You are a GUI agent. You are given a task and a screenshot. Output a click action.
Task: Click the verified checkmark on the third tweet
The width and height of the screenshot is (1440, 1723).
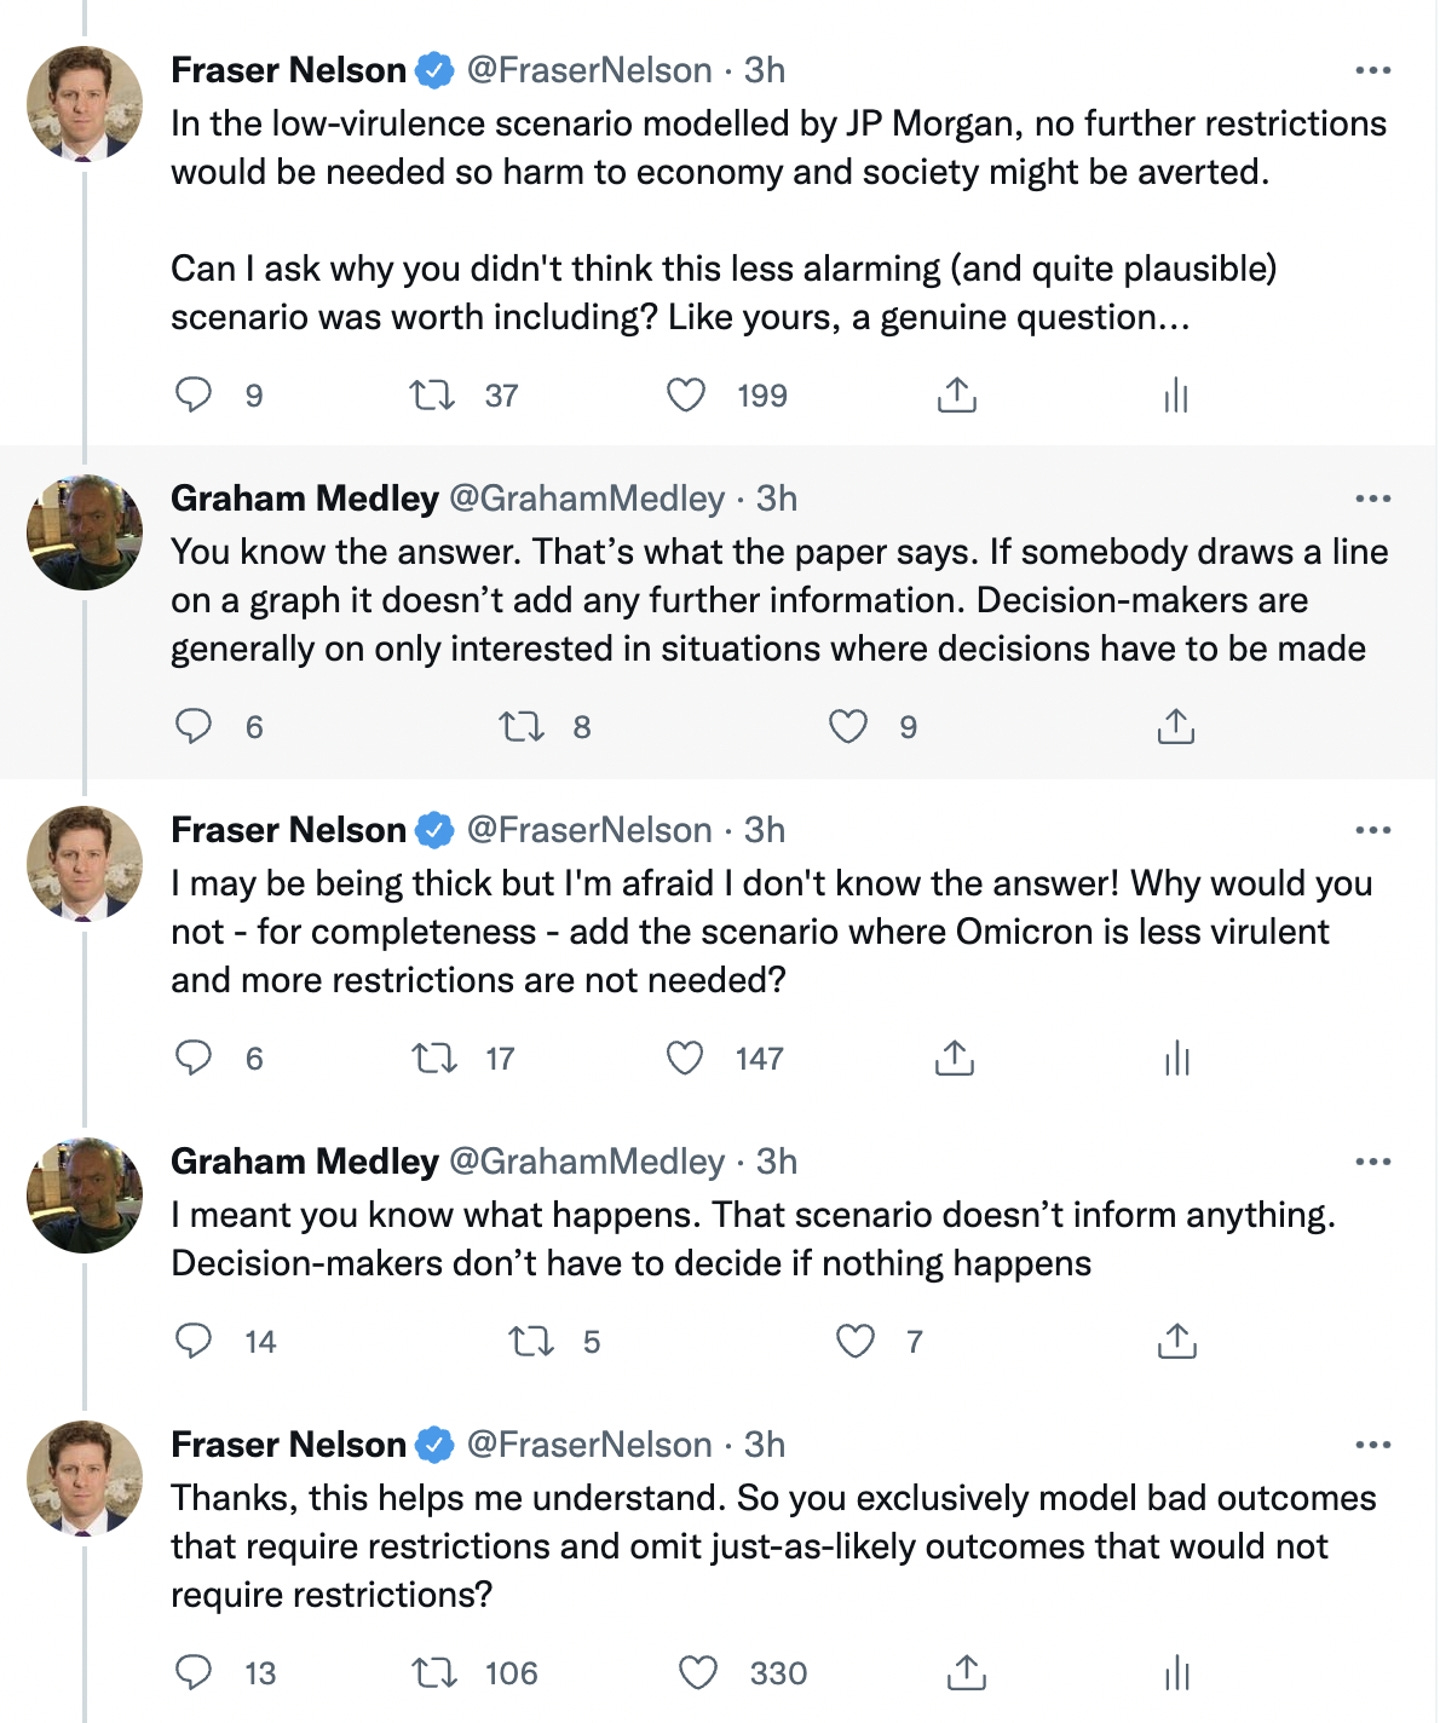click(434, 829)
